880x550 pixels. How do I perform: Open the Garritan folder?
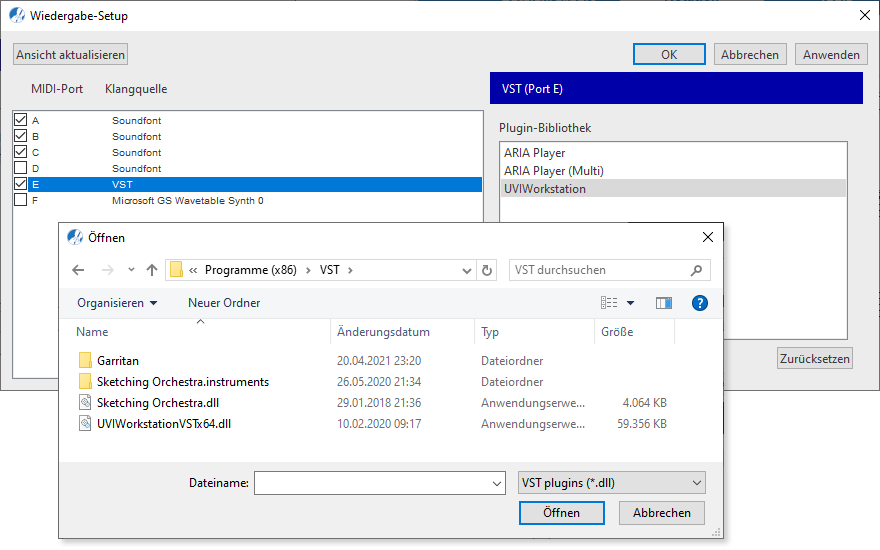click(118, 361)
